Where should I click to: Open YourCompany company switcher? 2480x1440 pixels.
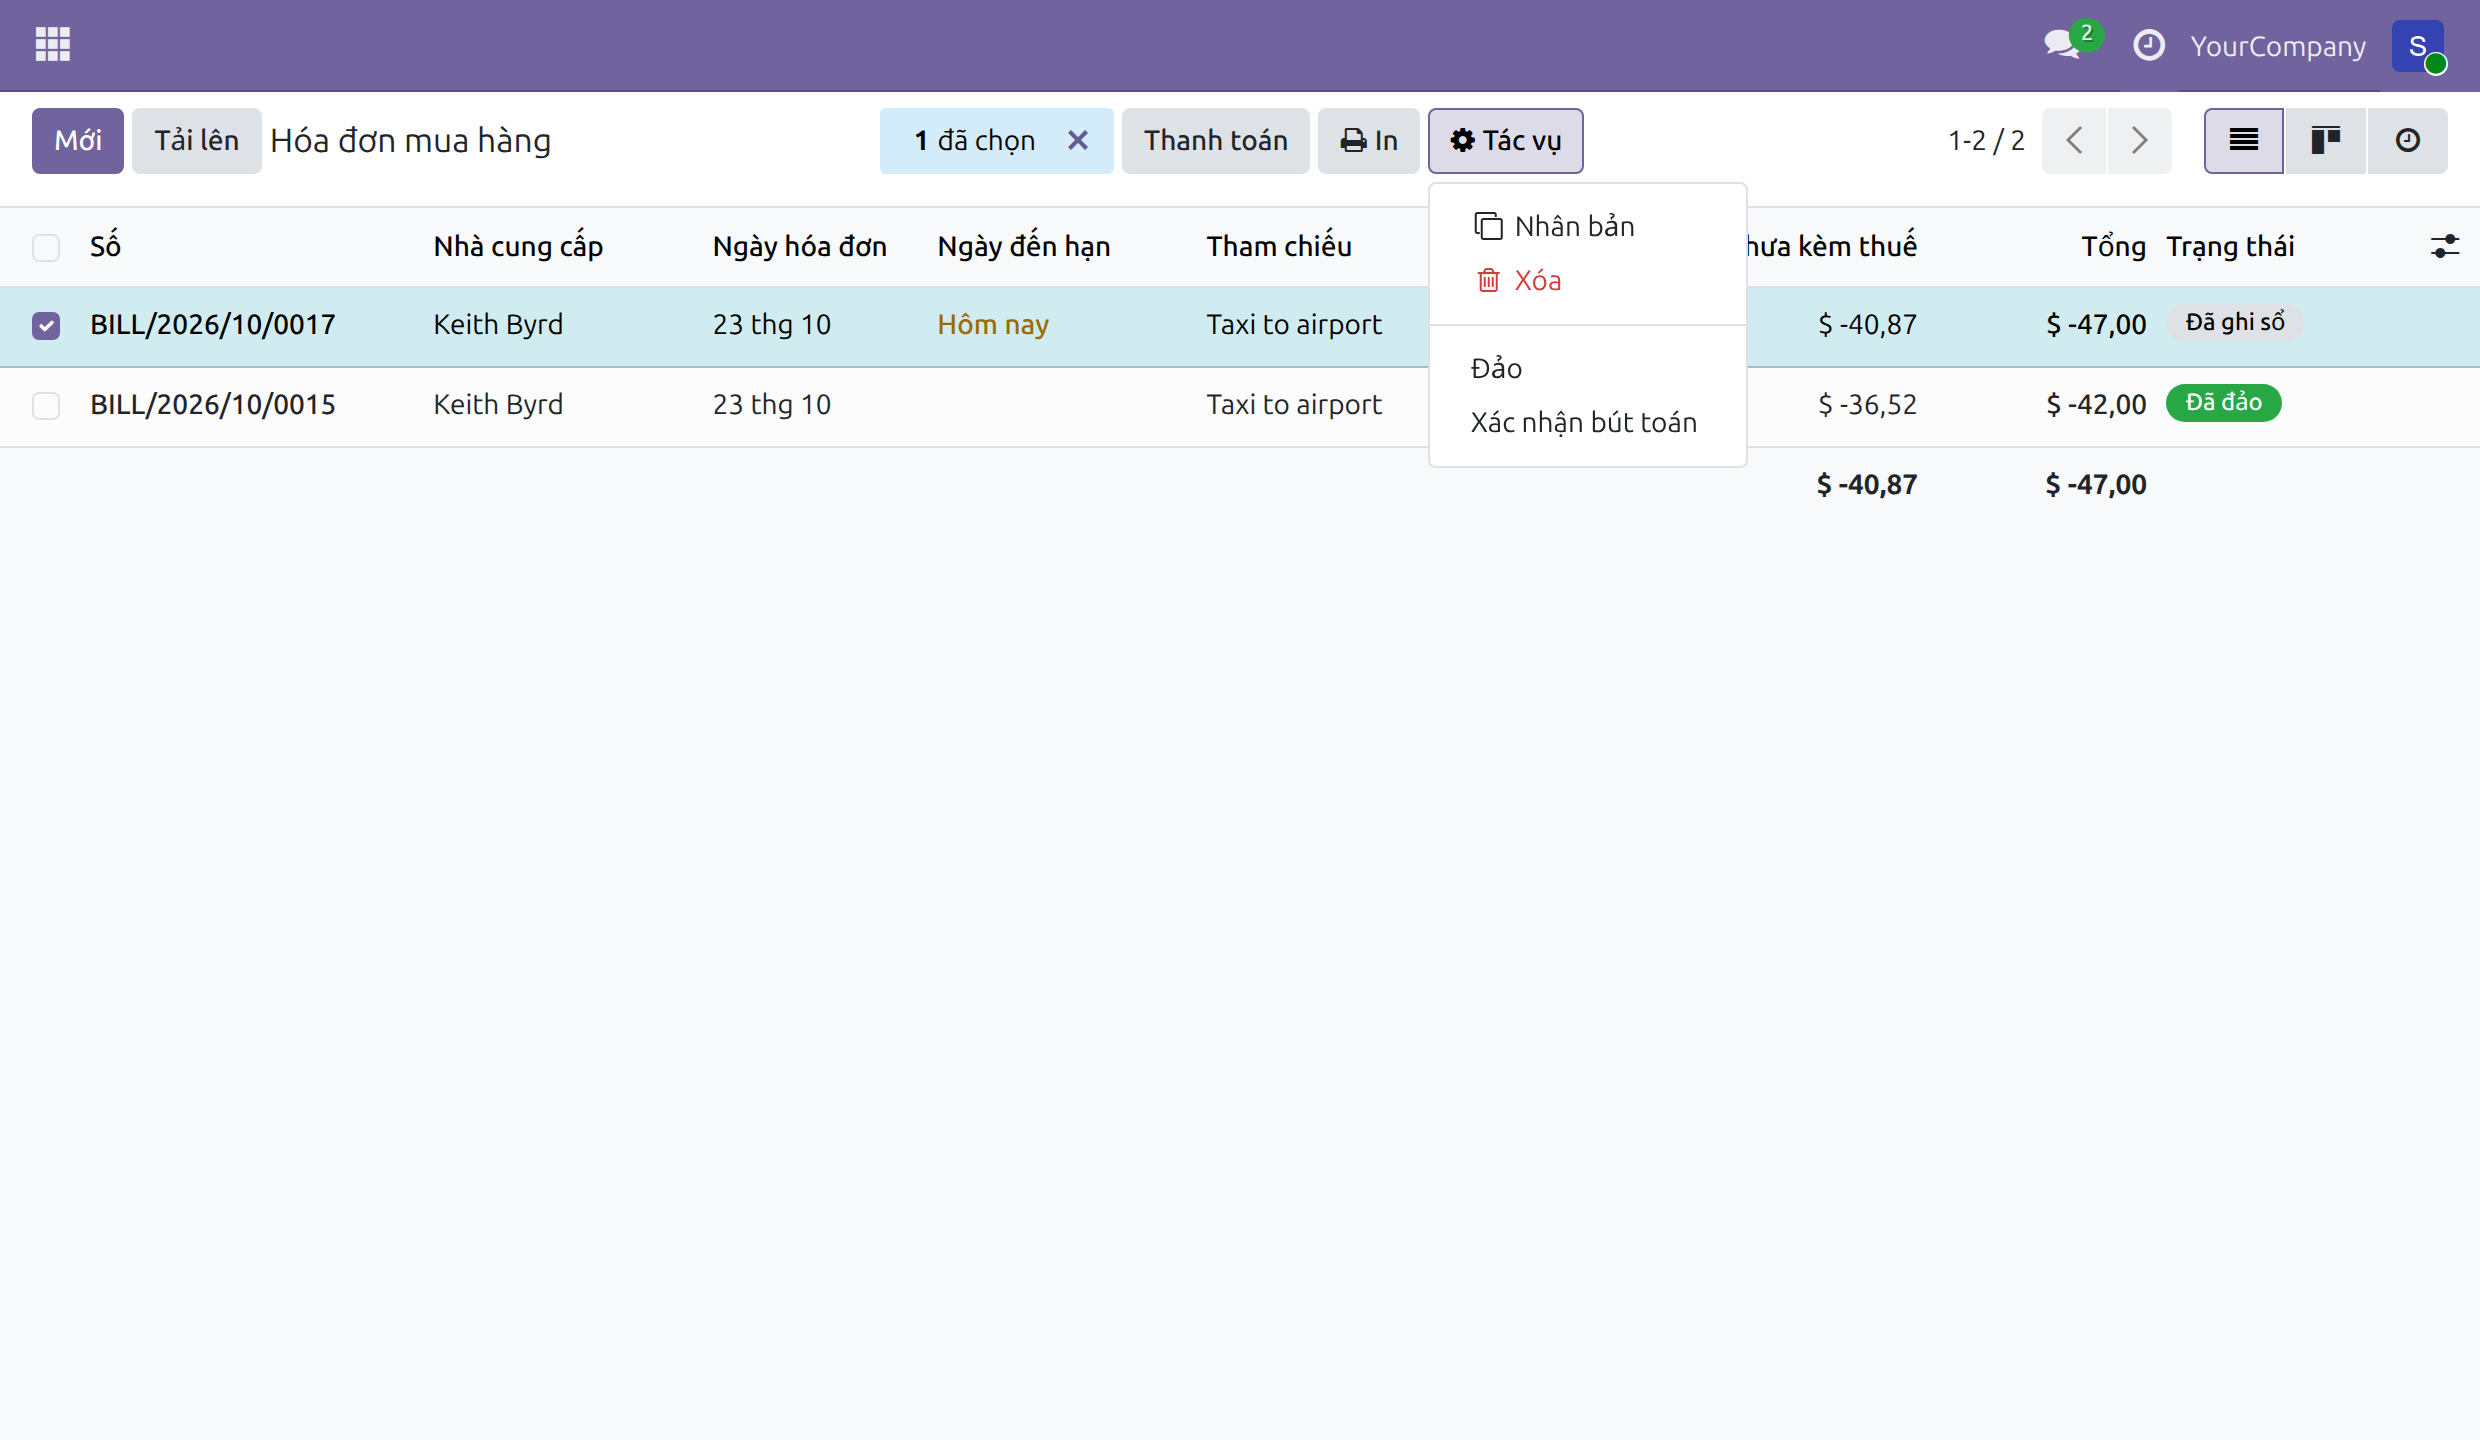click(x=2278, y=46)
